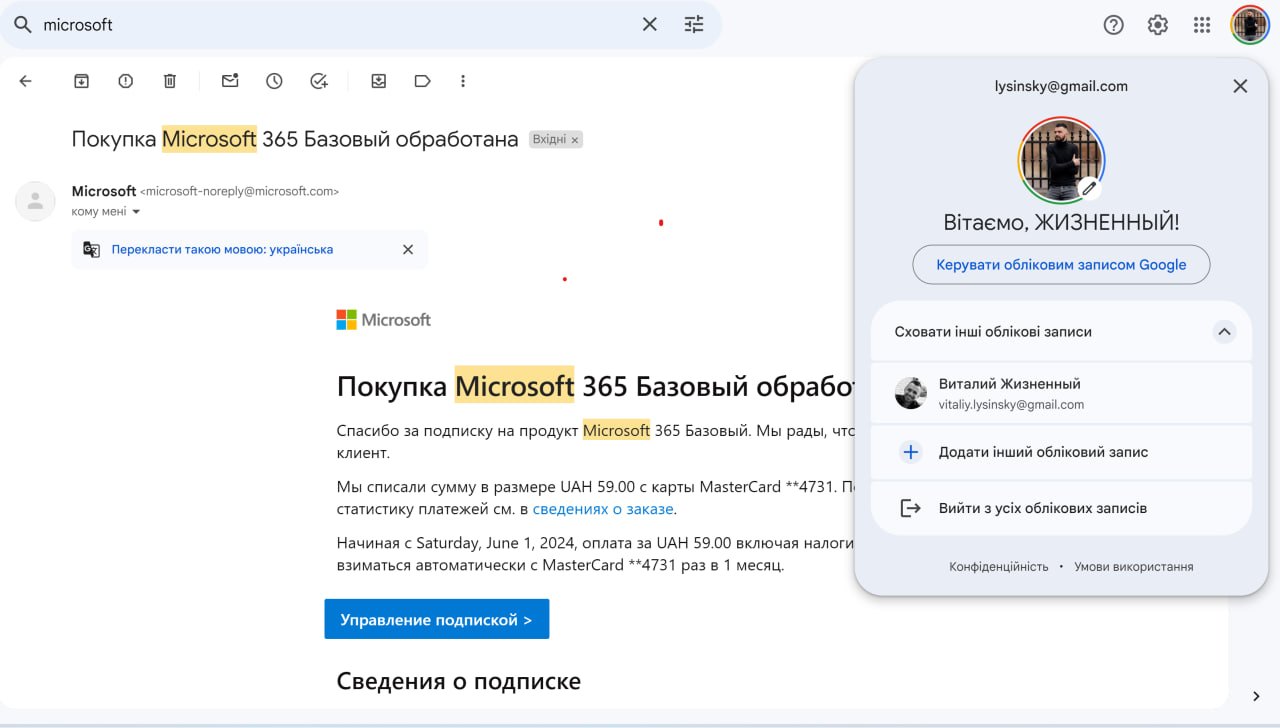Click the Управление подпиской button
1280x728 pixels.
click(436, 619)
